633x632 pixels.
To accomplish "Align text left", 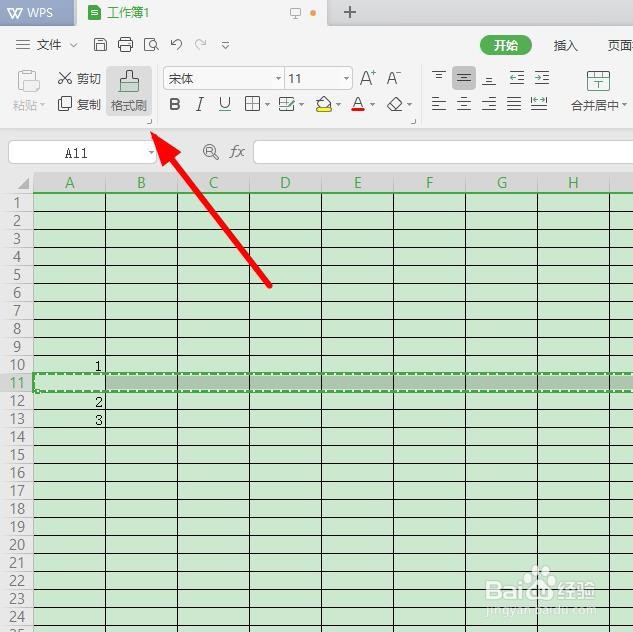I will (x=439, y=104).
